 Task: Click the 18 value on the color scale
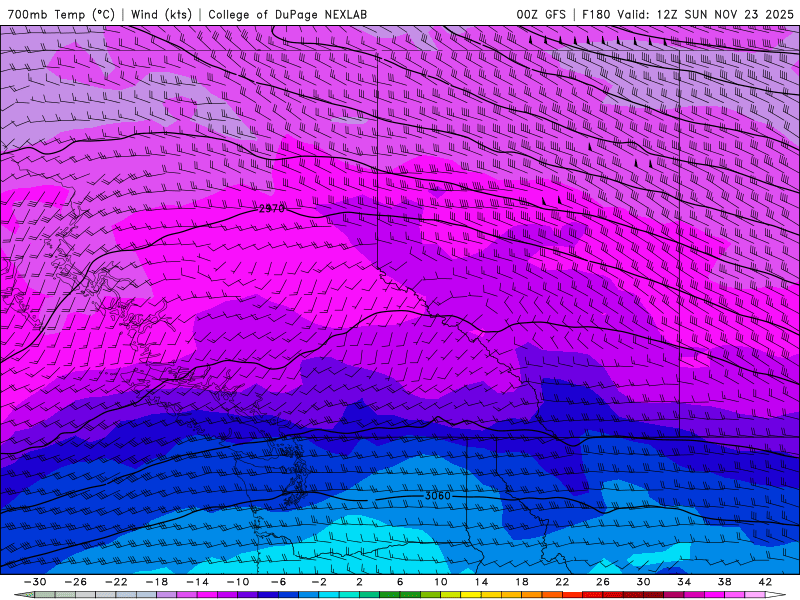[x=521, y=582]
